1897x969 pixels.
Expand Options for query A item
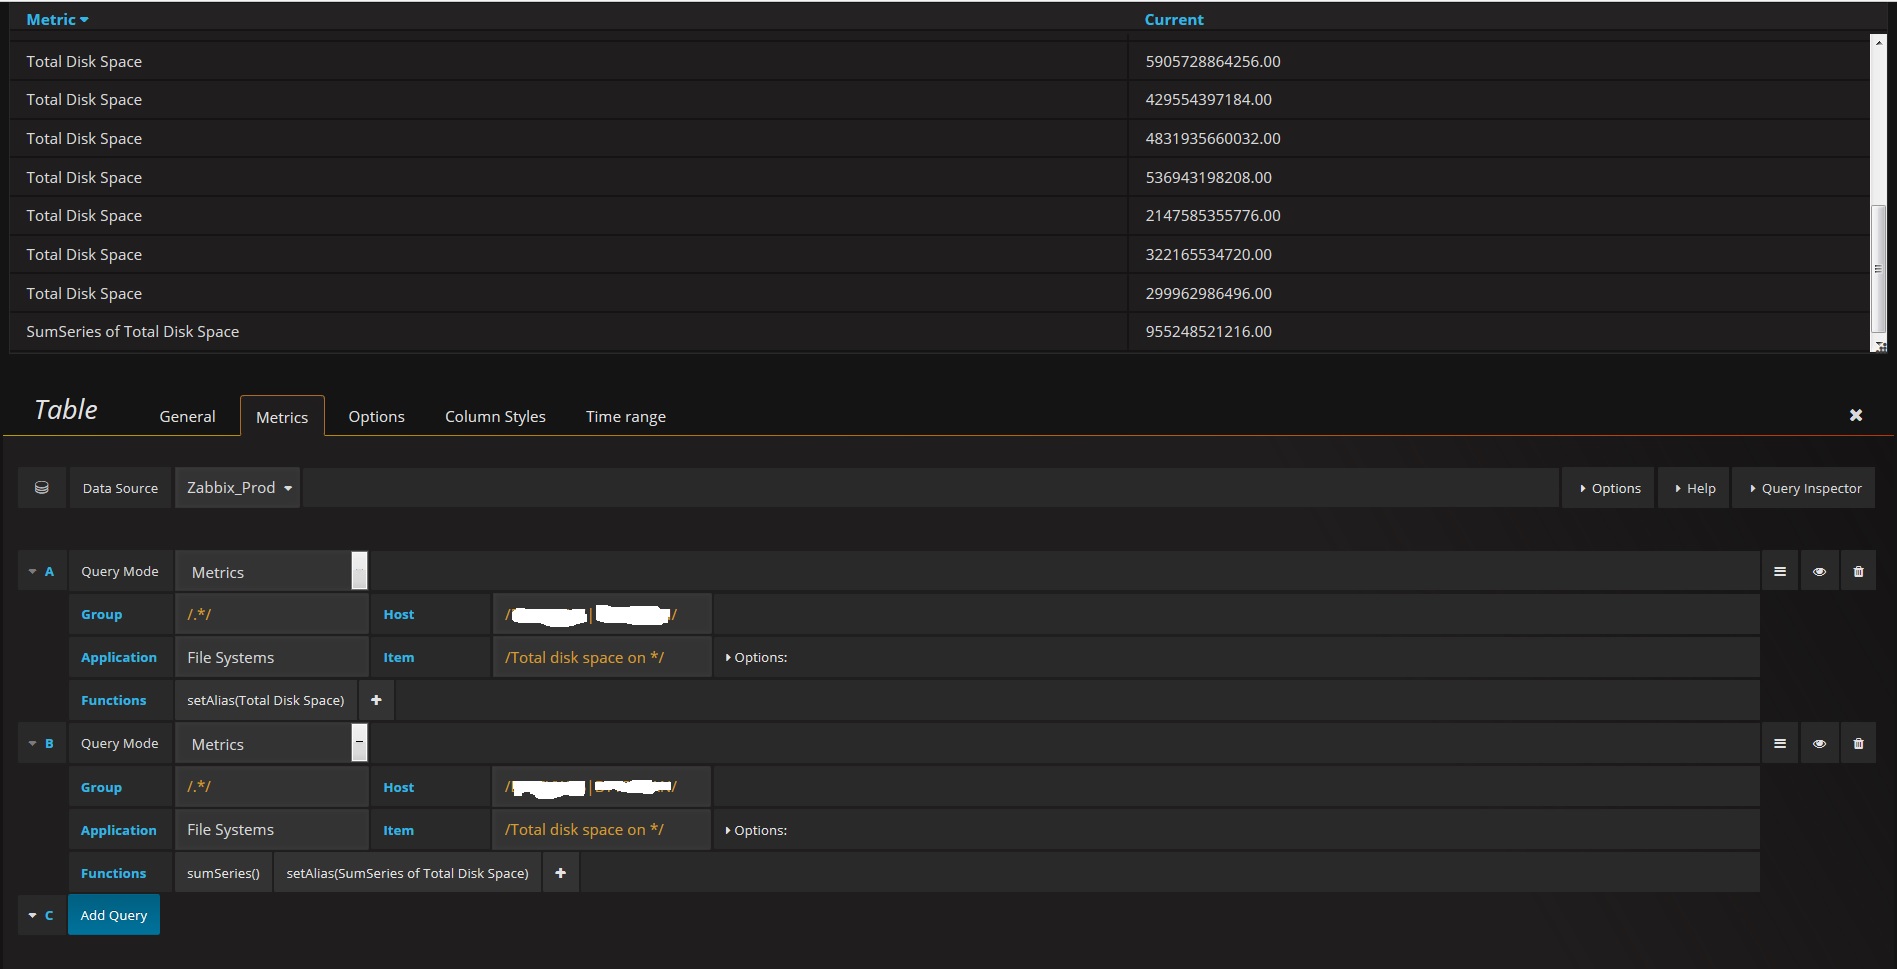pos(757,657)
